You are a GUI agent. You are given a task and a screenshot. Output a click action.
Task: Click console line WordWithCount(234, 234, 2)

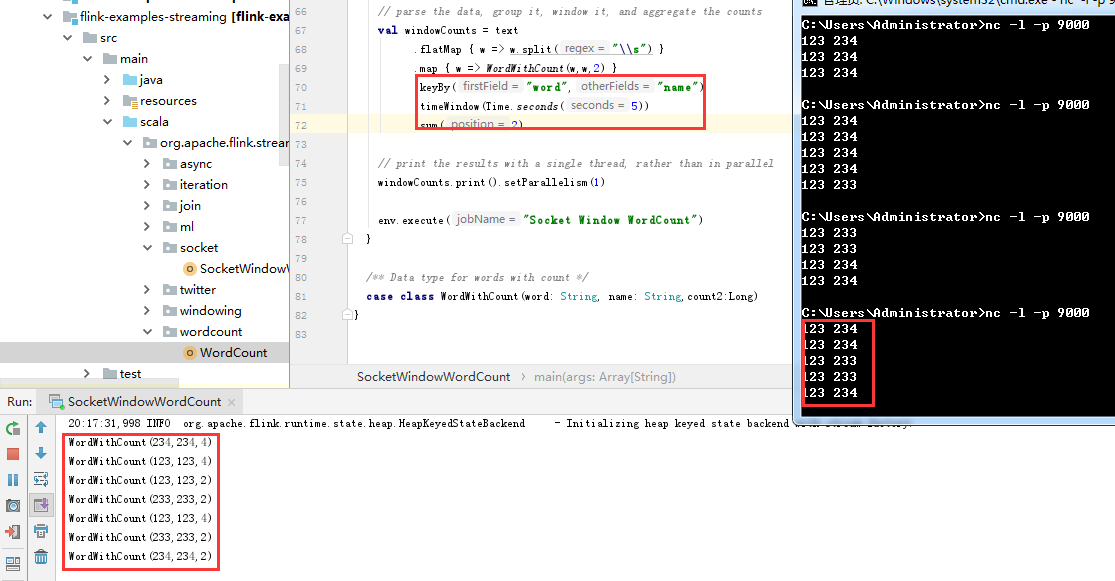click(140, 556)
